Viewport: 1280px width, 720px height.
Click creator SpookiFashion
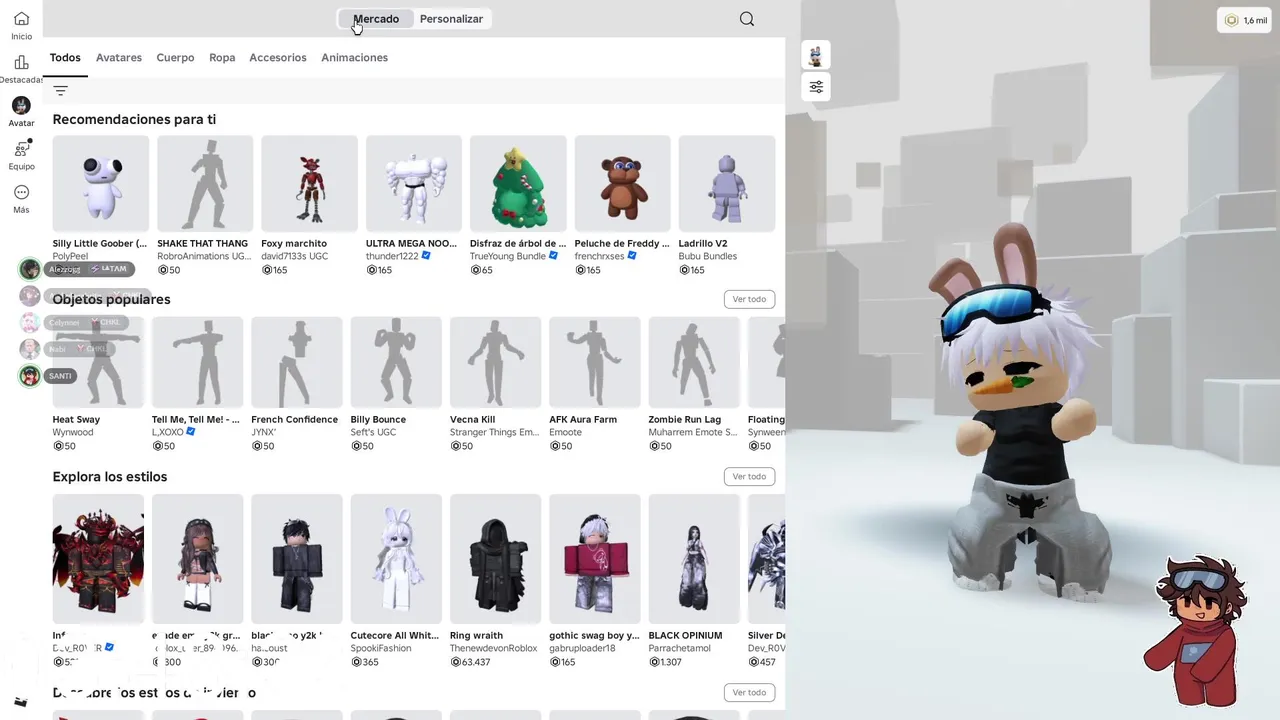coord(381,649)
